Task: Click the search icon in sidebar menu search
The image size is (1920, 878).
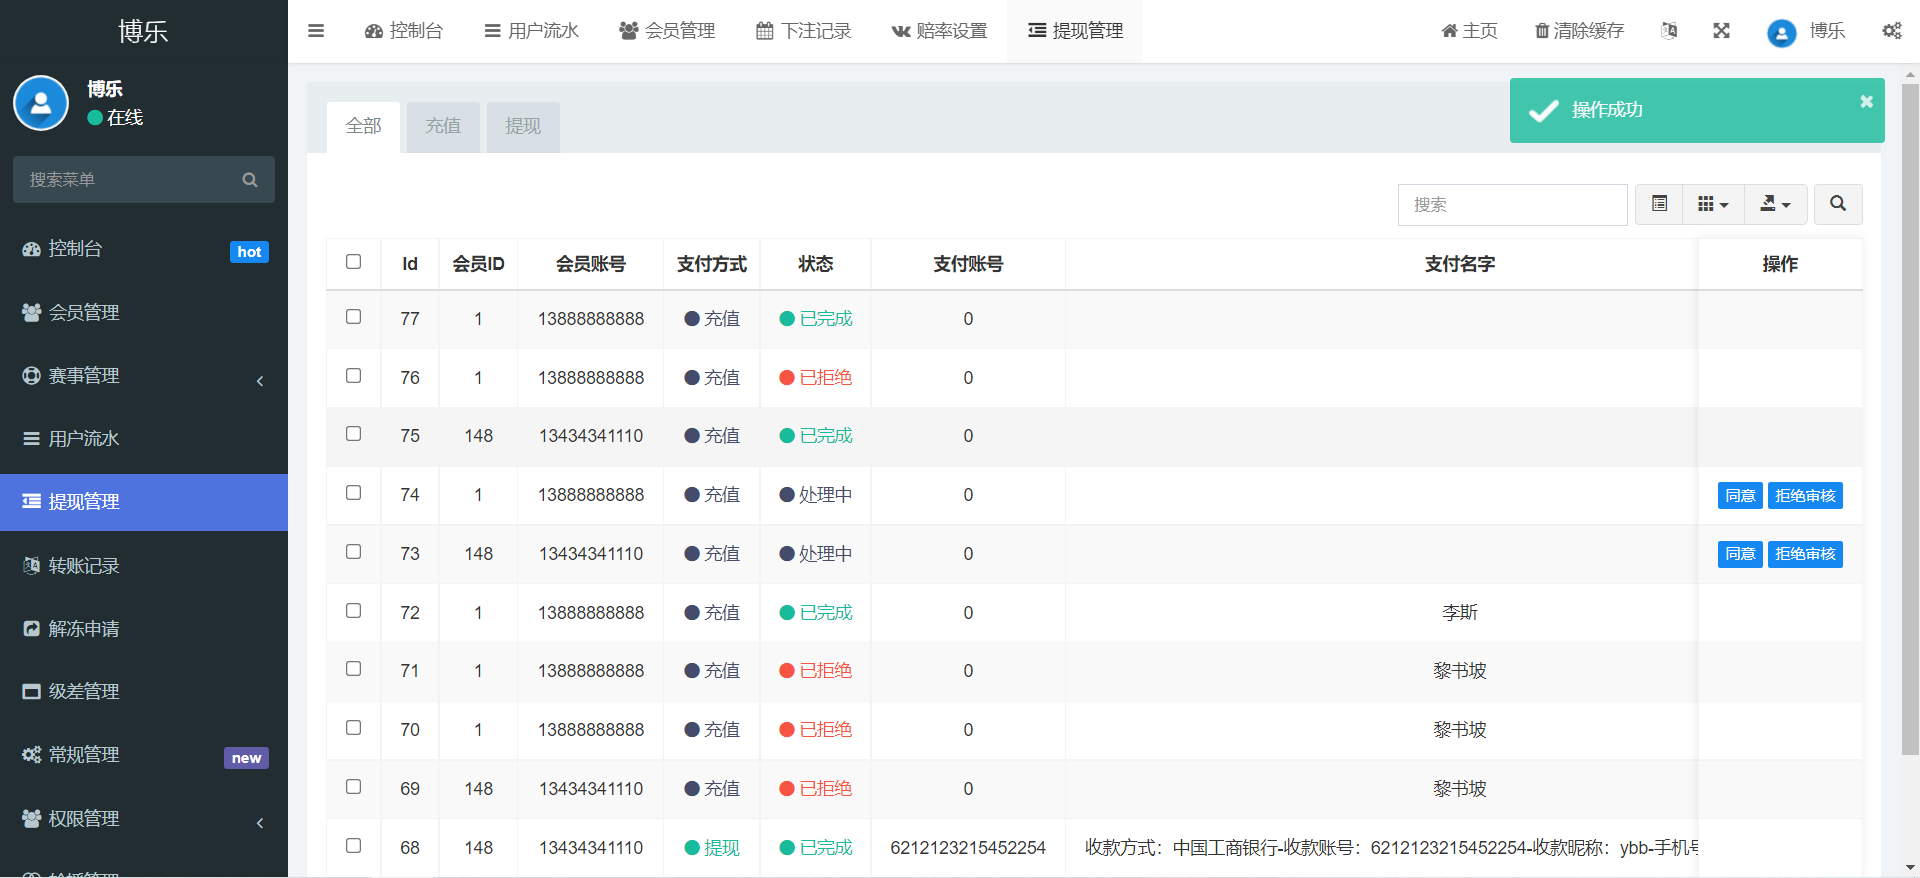Action: 250,180
